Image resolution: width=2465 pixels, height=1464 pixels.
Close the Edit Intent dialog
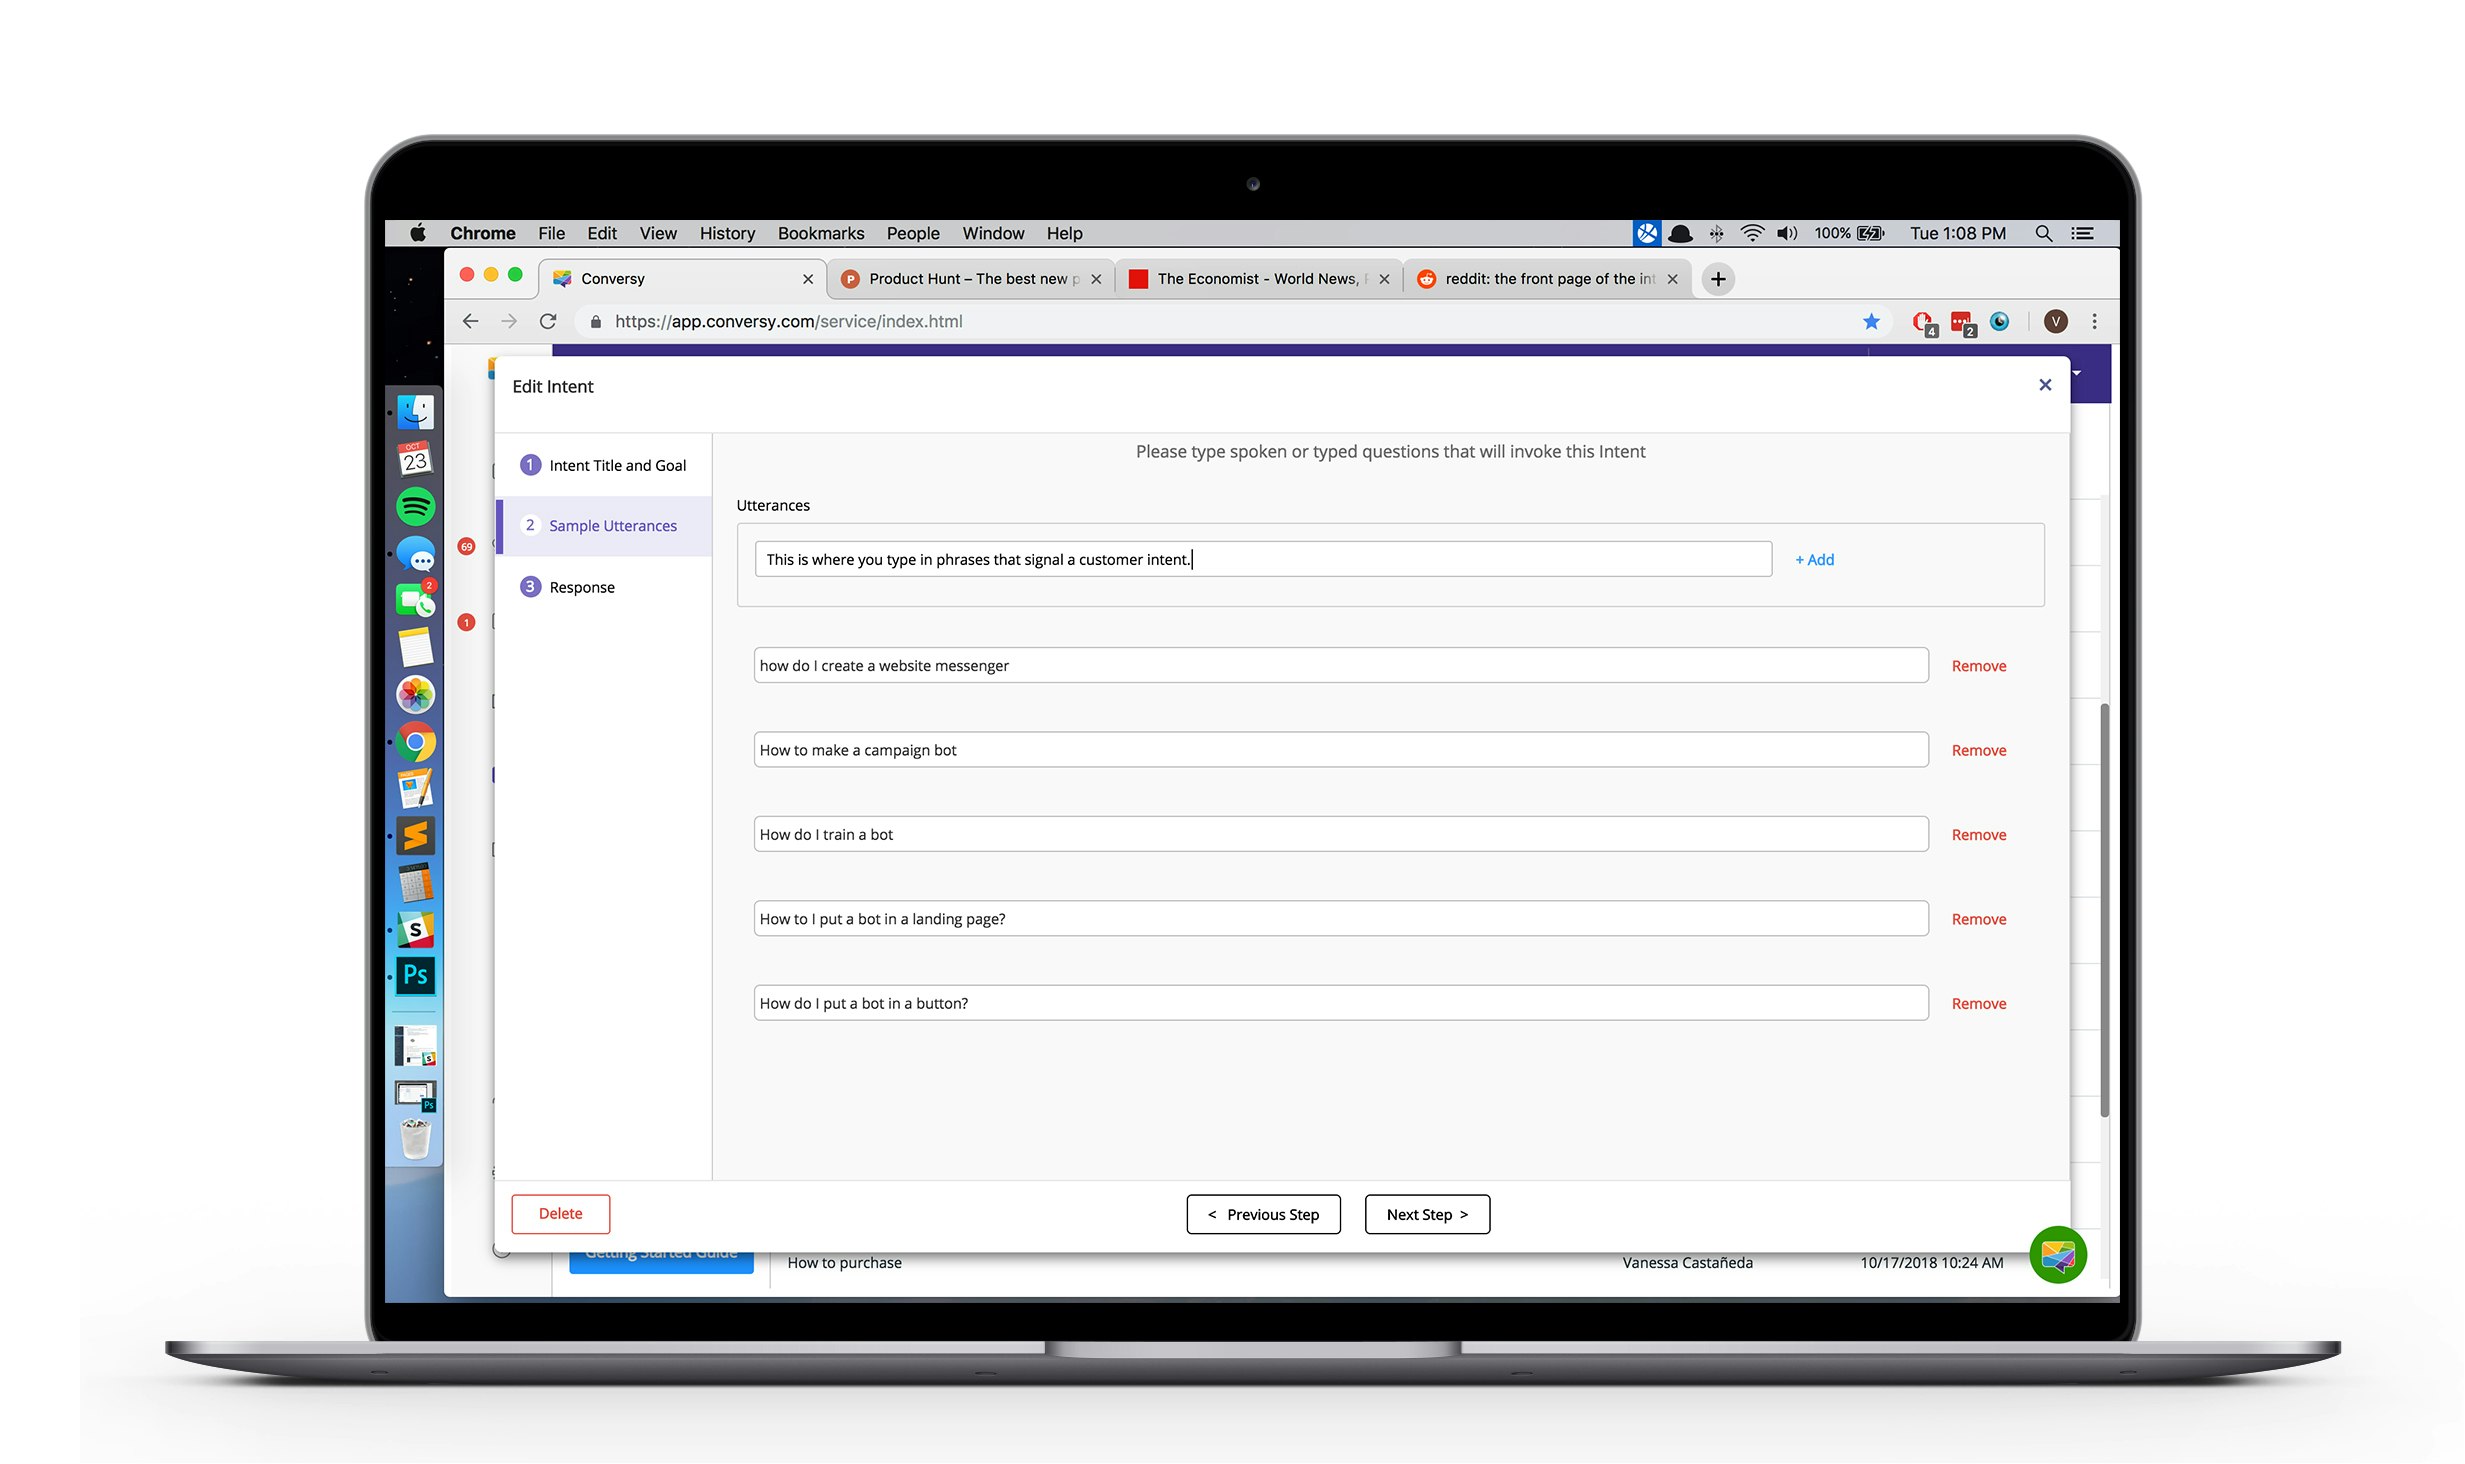tap(2044, 385)
